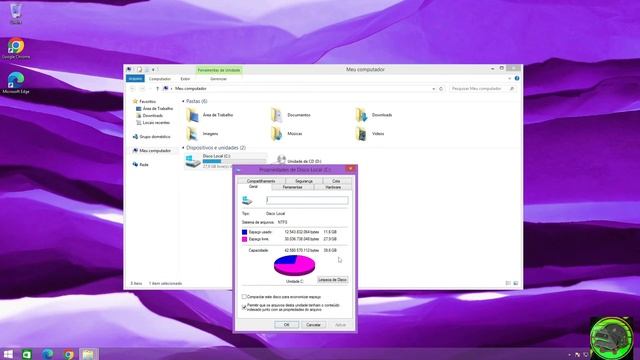
Task: Click the disk usage pie chart
Action: [294, 265]
